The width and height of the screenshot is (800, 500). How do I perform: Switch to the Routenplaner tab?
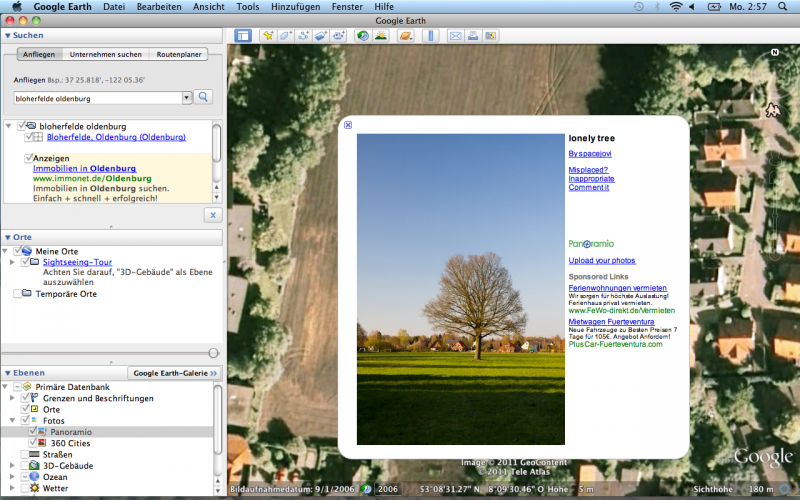point(178,54)
